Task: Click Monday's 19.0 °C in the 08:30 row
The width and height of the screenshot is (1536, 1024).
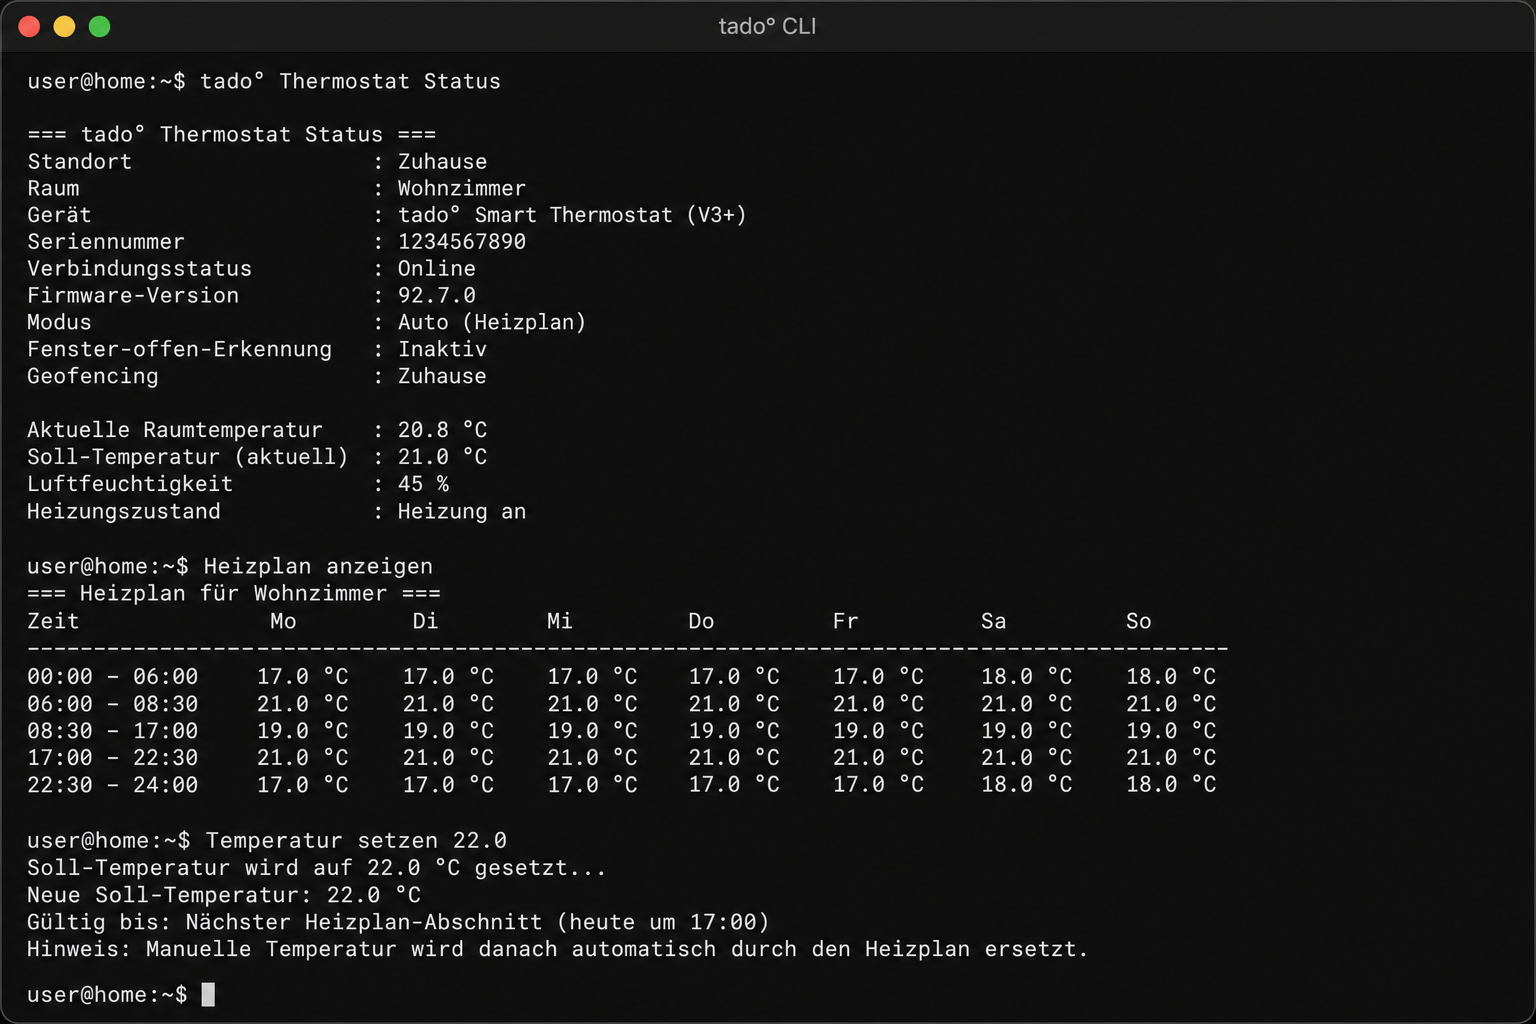Action: point(302,731)
